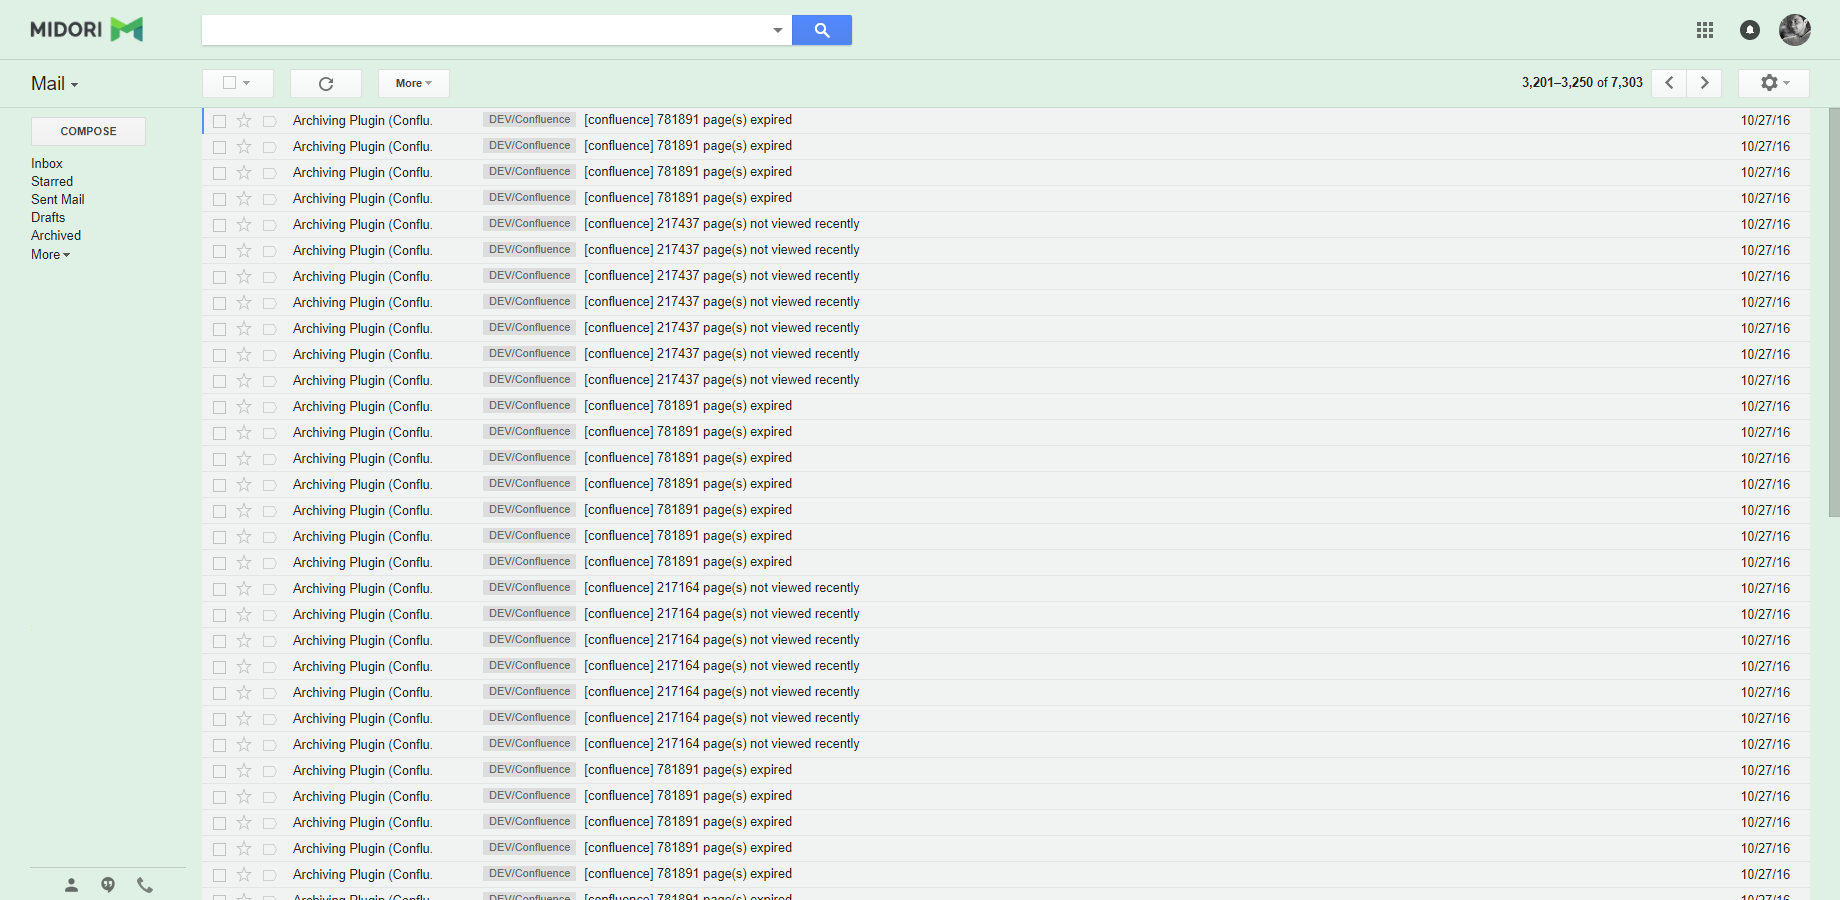Open the More actions toolbar dropdown

[x=413, y=83]
